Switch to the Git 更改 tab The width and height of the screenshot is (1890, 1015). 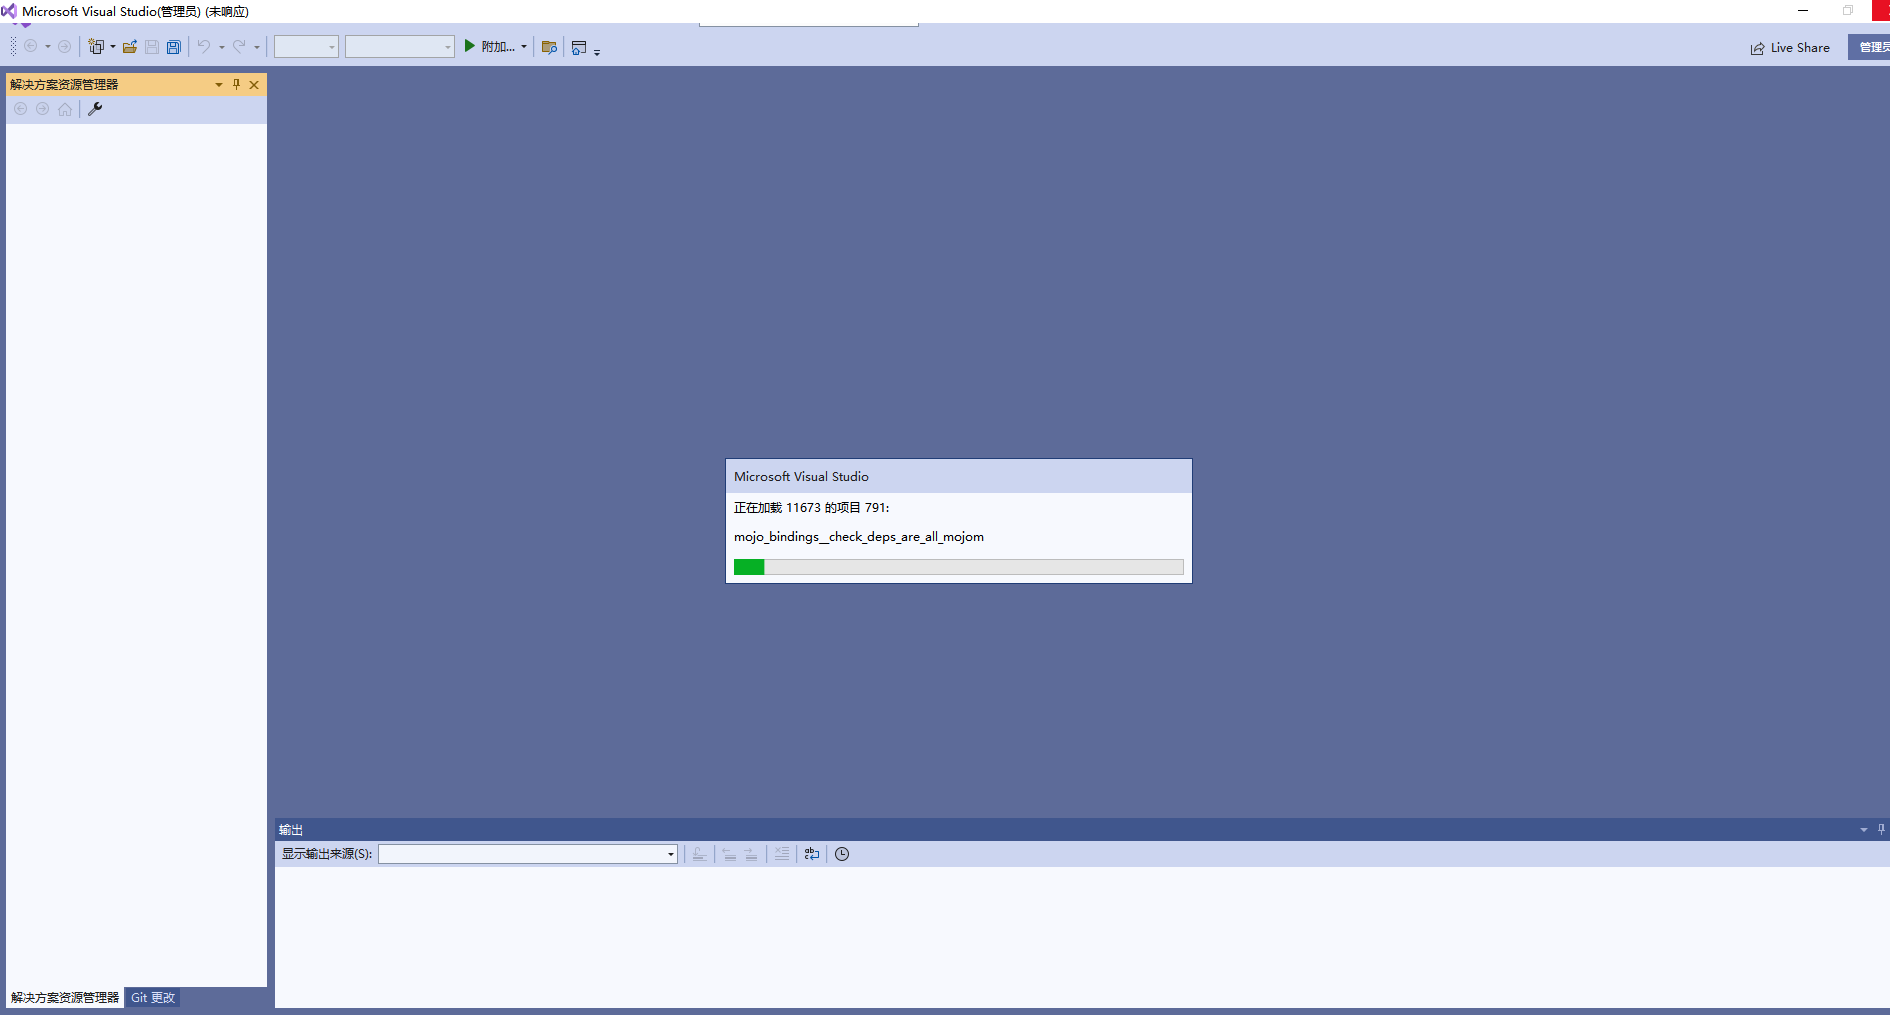pos(152,997)
